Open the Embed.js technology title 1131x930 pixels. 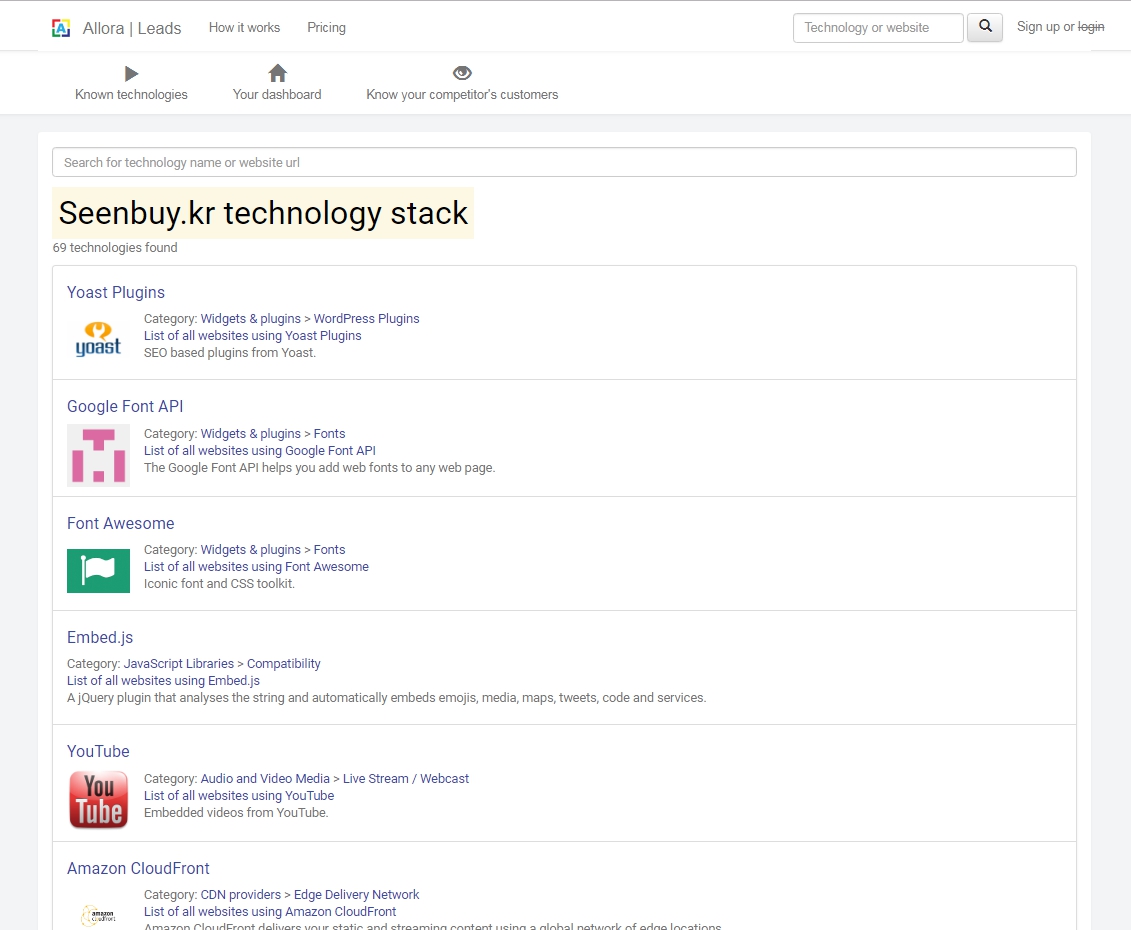tap(100, 638)
